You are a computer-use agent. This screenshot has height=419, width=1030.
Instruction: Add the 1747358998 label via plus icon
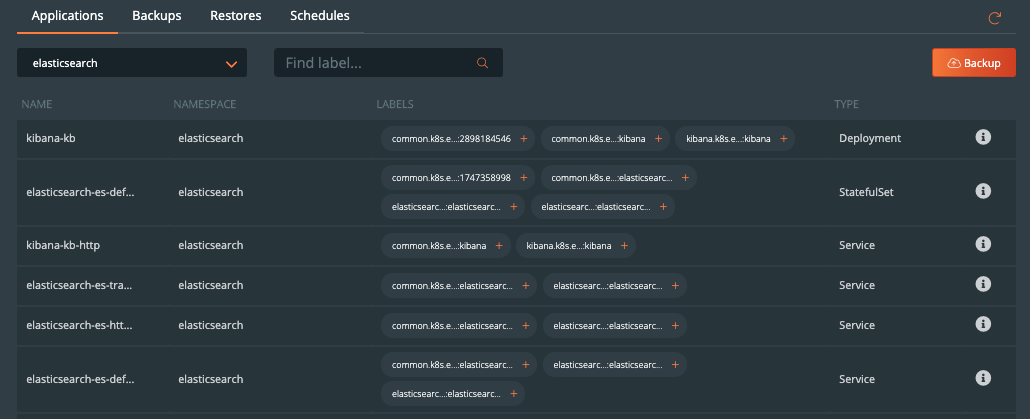click(x=523, y=178)
